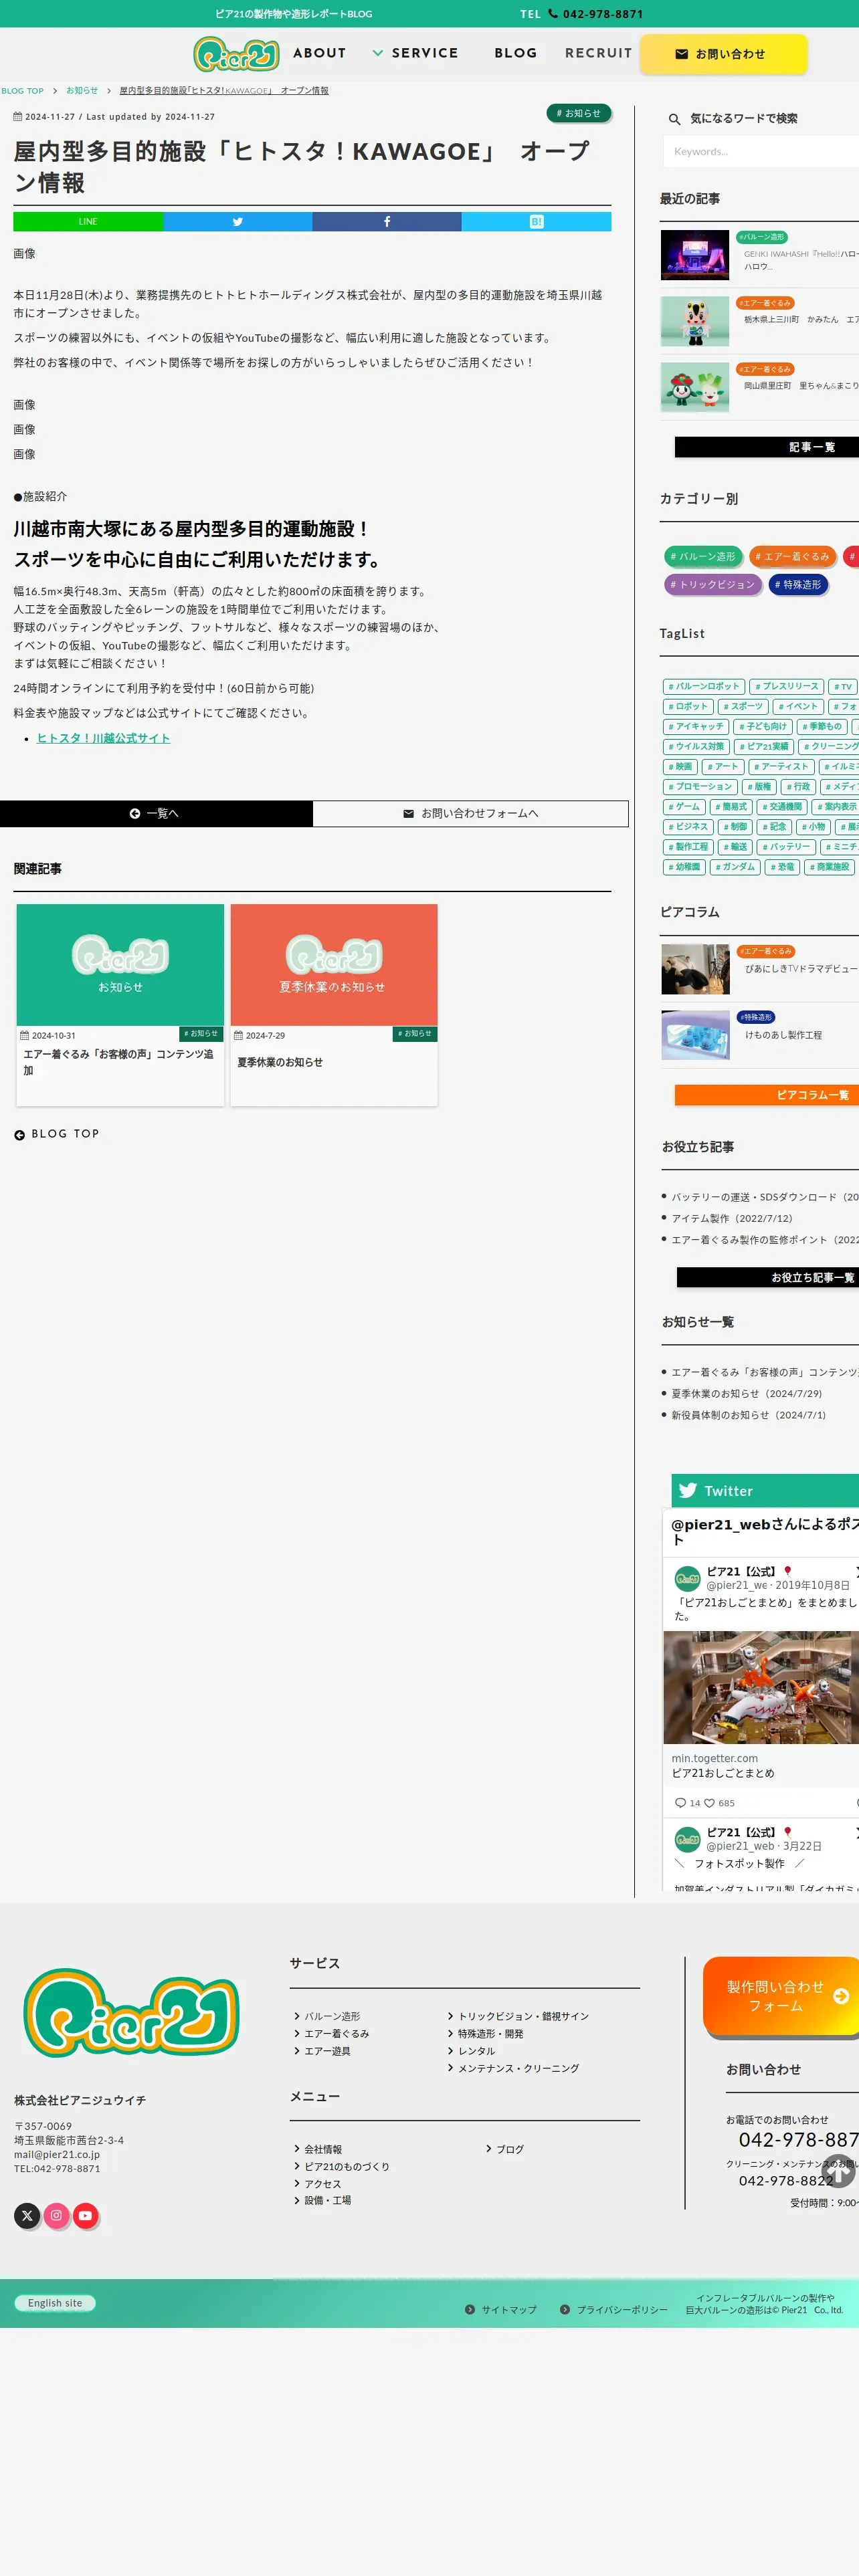Image resolution: width=859 pixels, height=2576 pixels.
Task: Open the ブログ footer link
Action: click(510, 2149)
